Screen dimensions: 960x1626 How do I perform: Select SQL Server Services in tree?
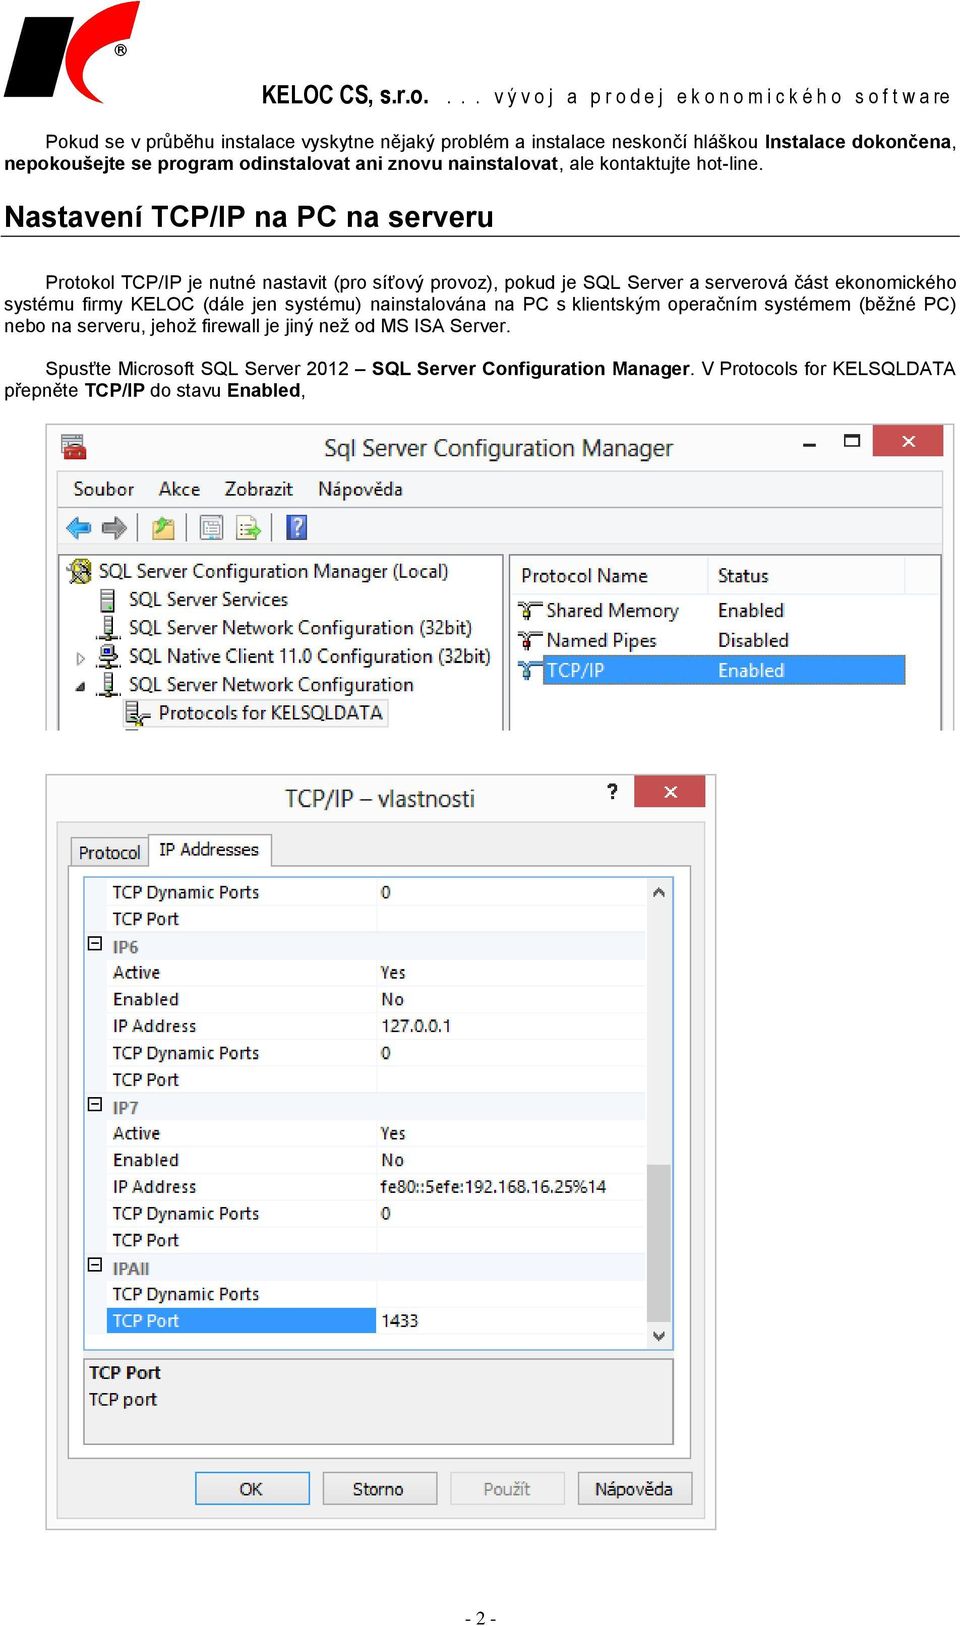tap(208, 599)
